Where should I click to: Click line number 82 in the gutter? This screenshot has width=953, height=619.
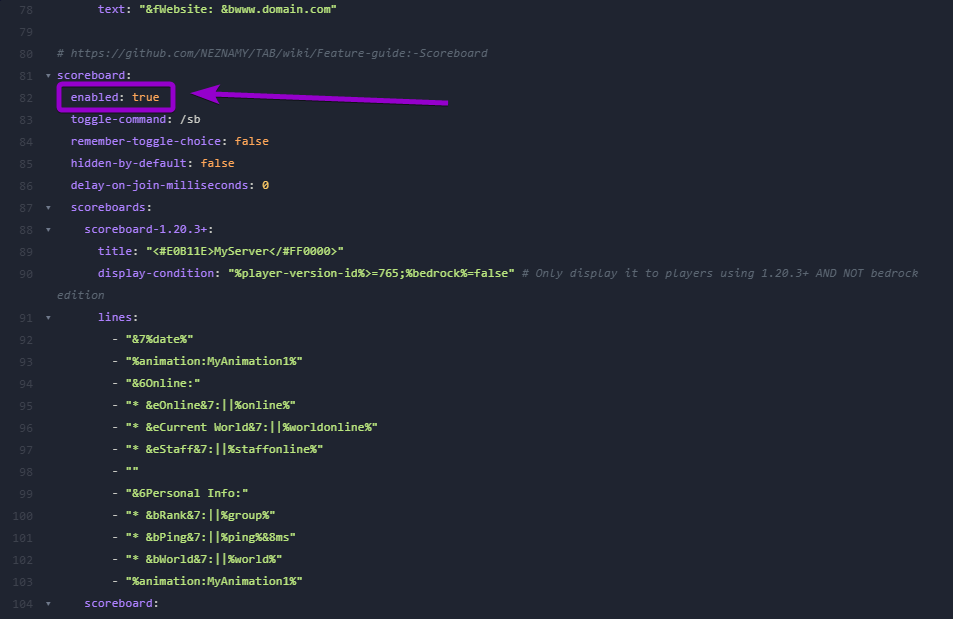pos(25,97)
